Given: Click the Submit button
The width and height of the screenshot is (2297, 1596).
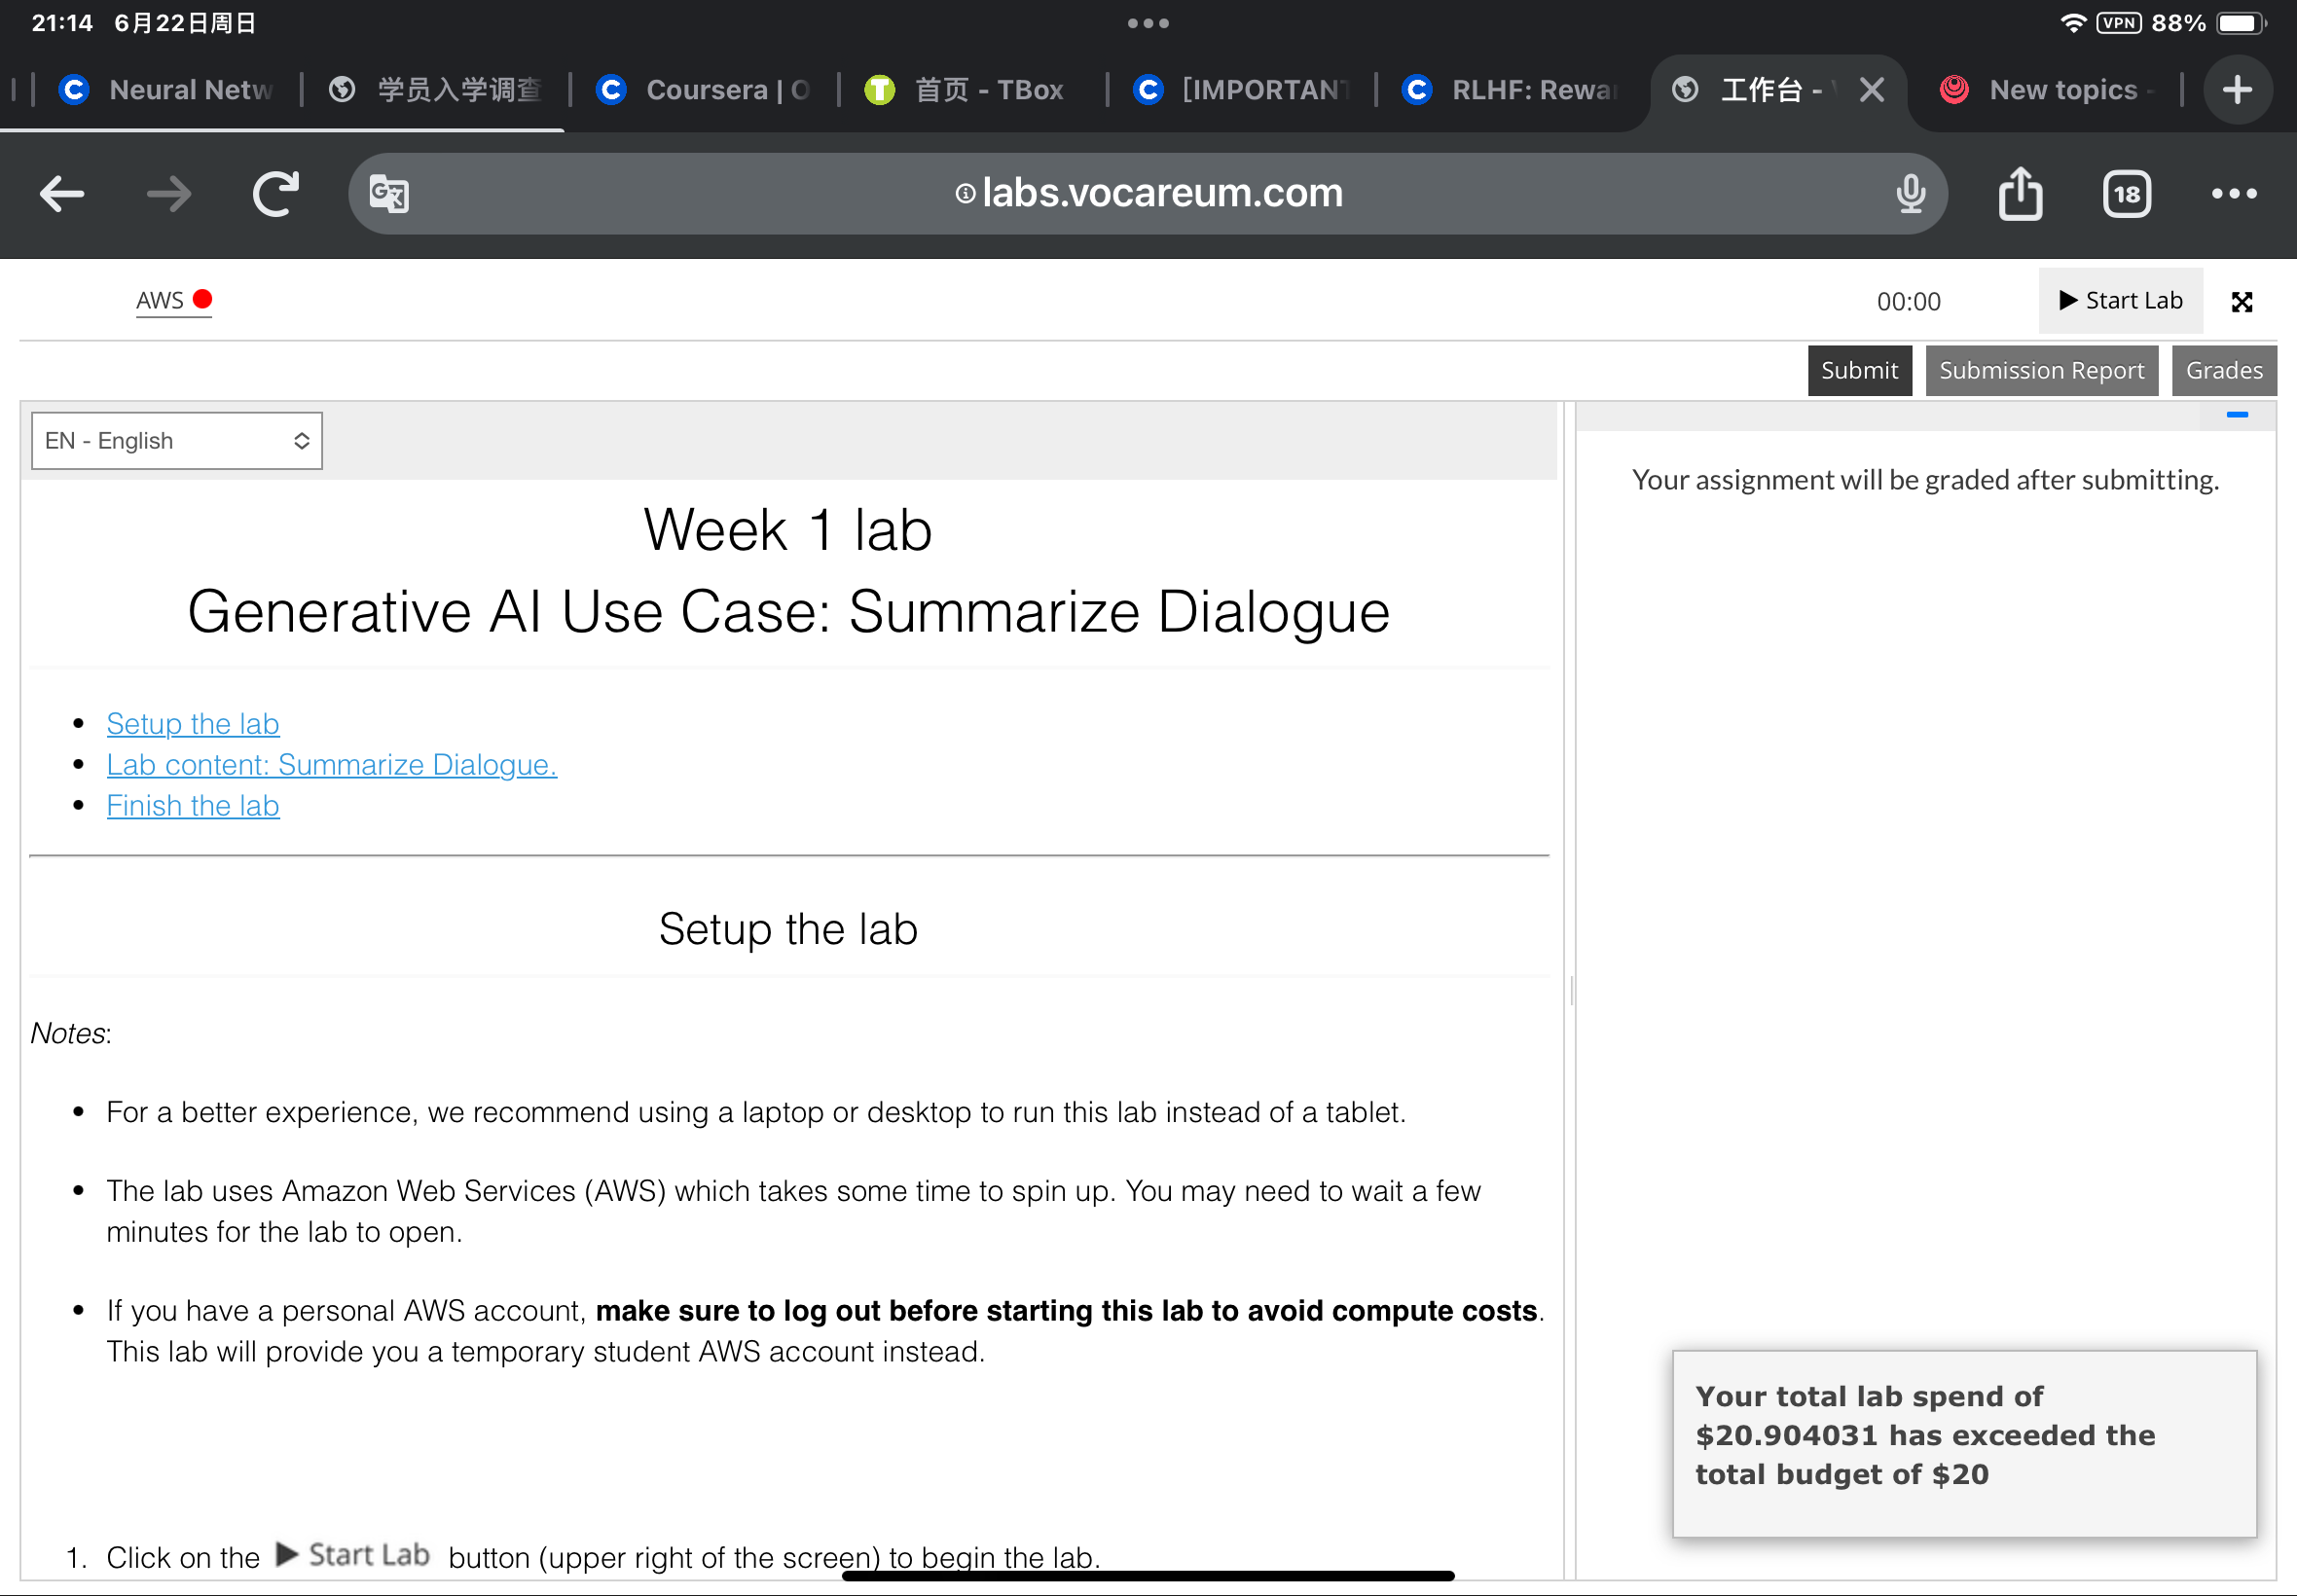Looking at the screenshot, I should tap(1859, 371).
